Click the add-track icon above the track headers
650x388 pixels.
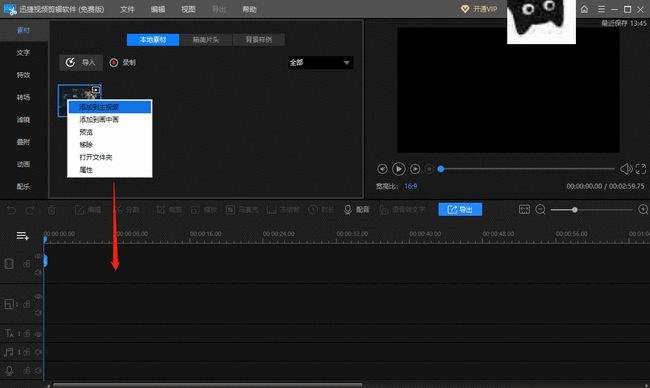click(x=22, y=236)
